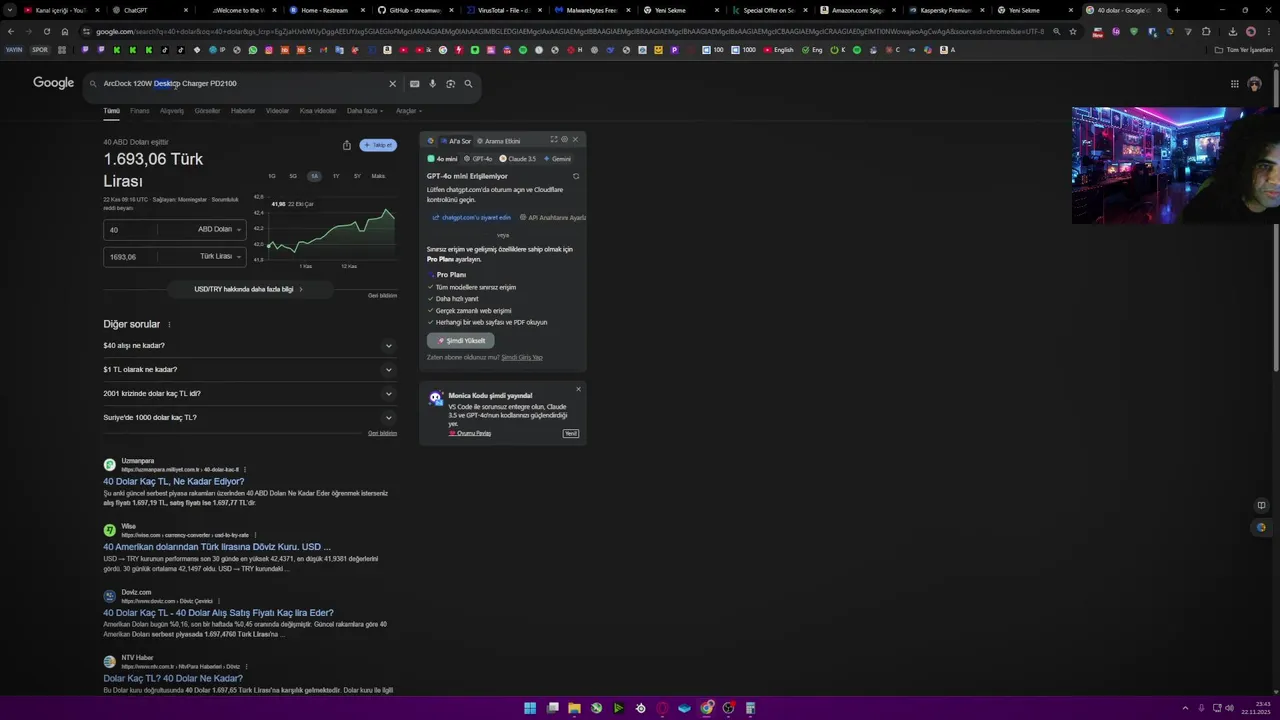Expand the Monica AI panel to fullscreen
This screenshot has height=720, width=1280.
point(554,140)
